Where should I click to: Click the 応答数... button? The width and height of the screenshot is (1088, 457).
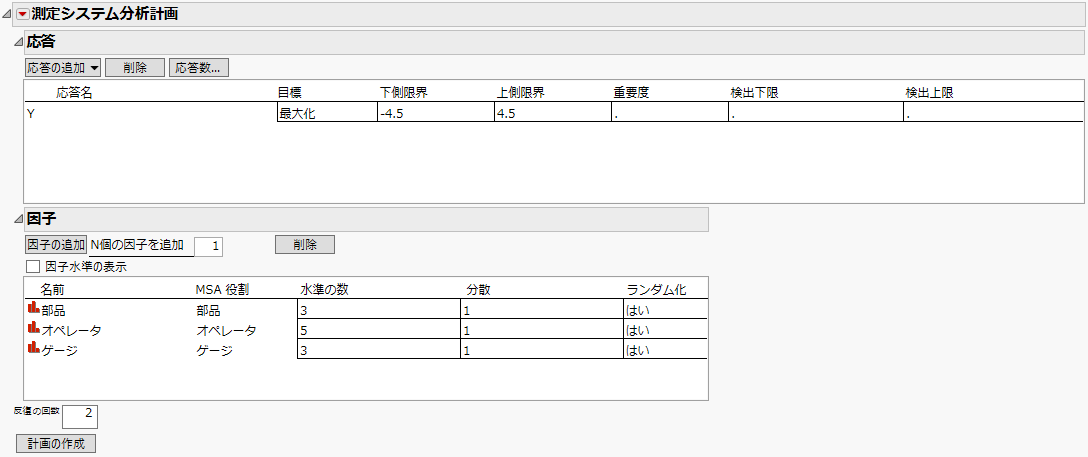click(x=198, y=67)
